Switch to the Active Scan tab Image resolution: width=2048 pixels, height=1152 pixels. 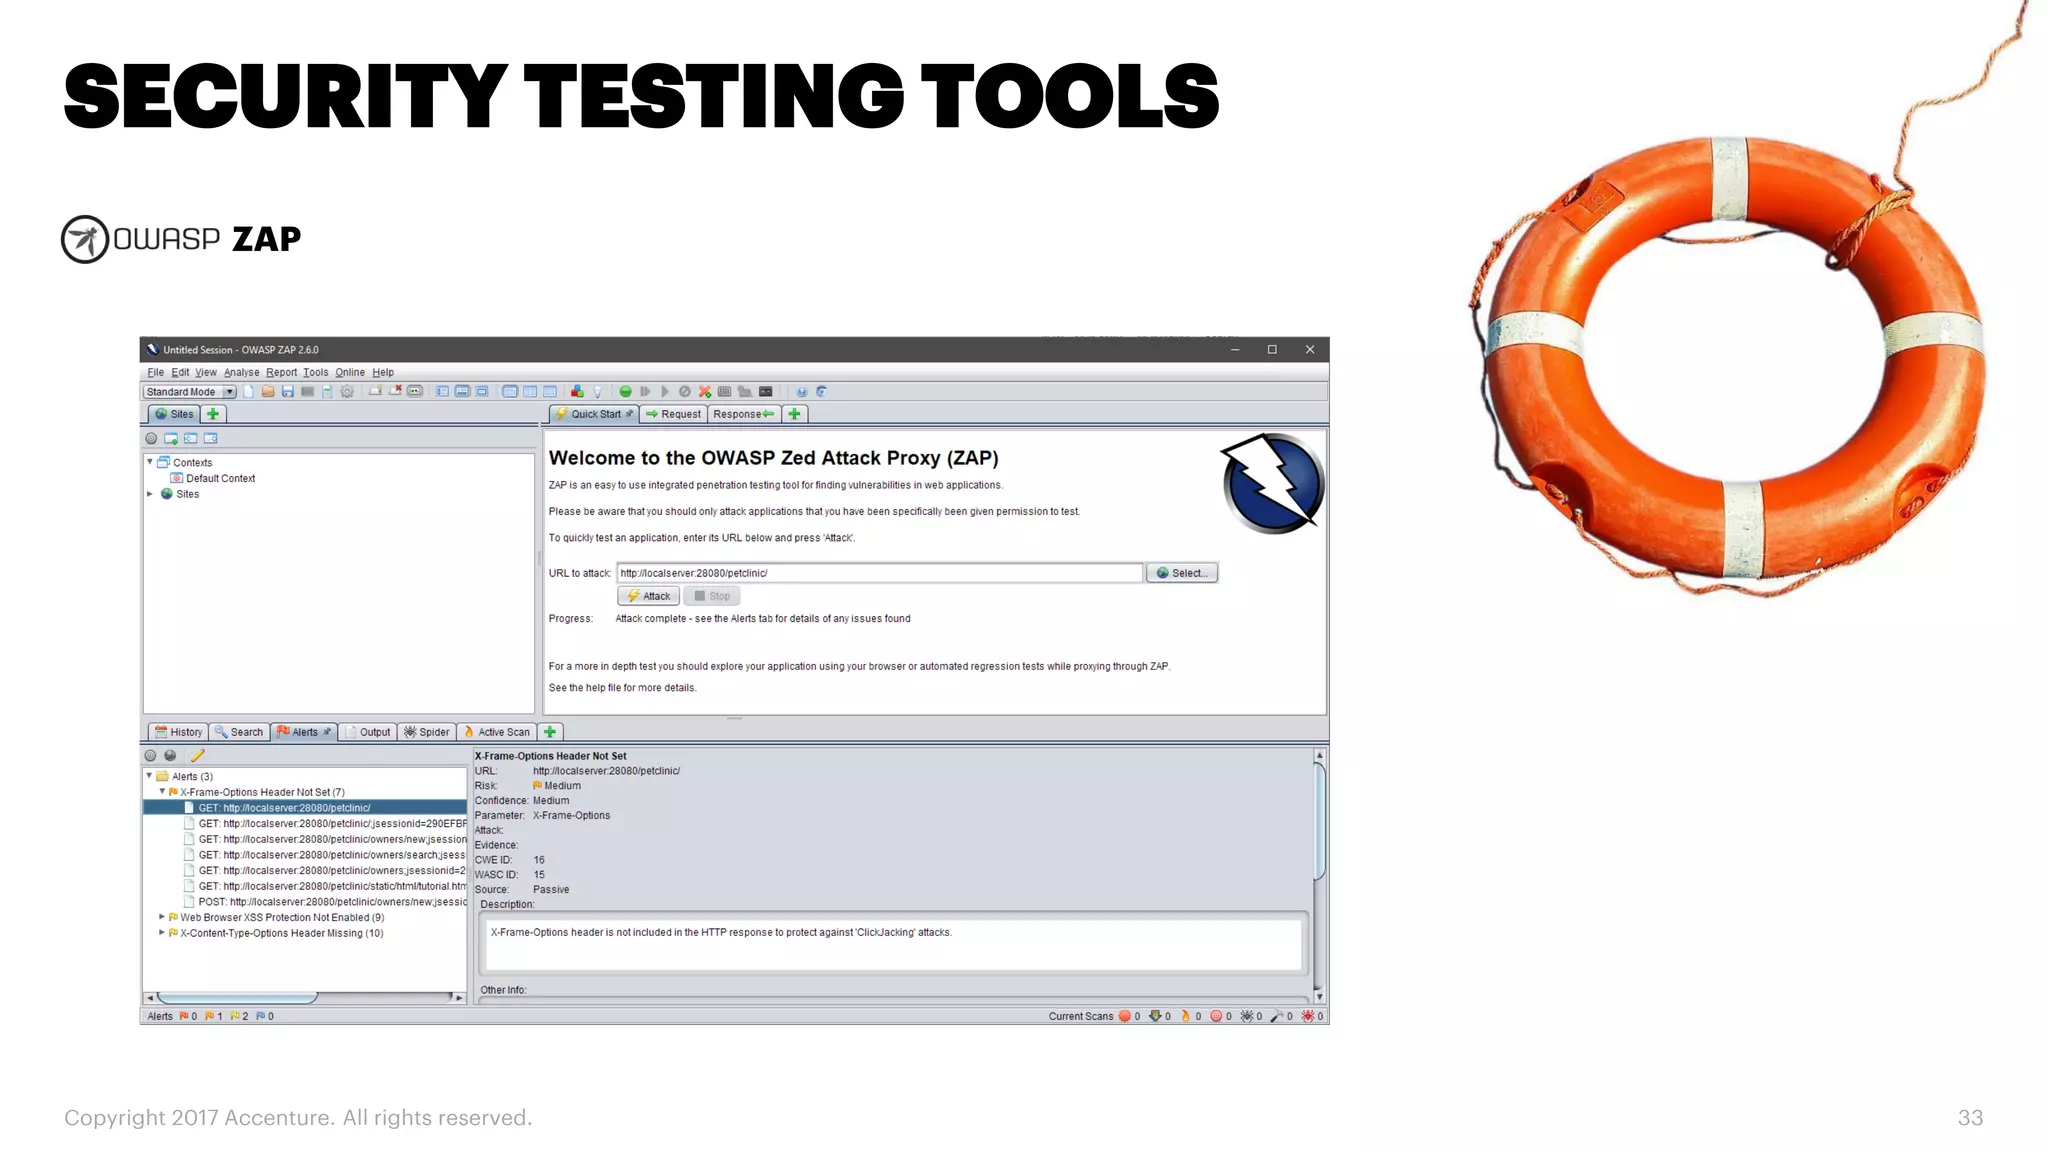(497, 732)
